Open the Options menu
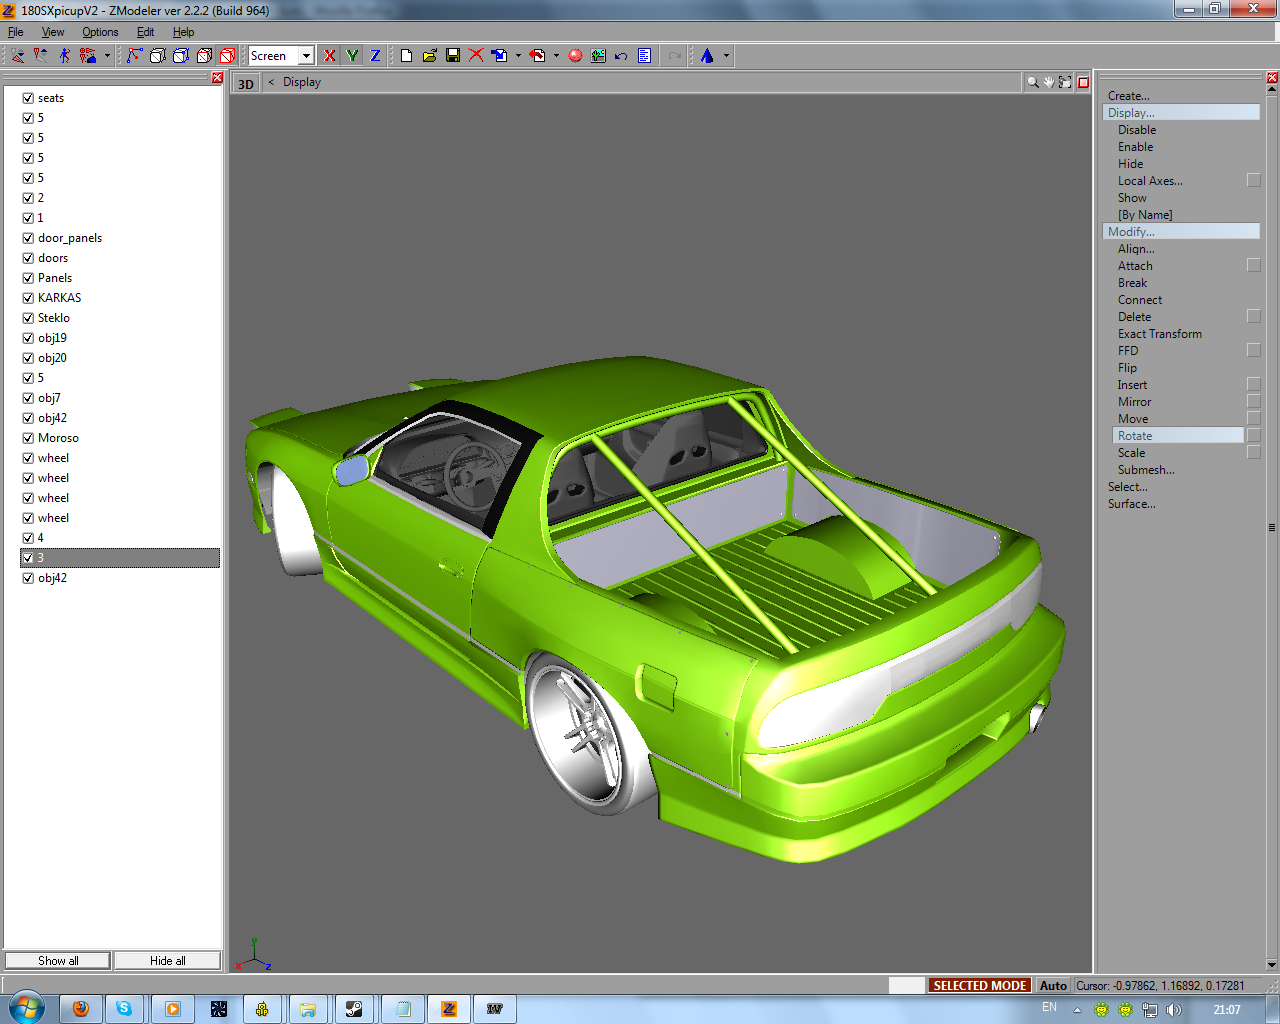Screen dimensions: 1280x1024 pos(100,32)
